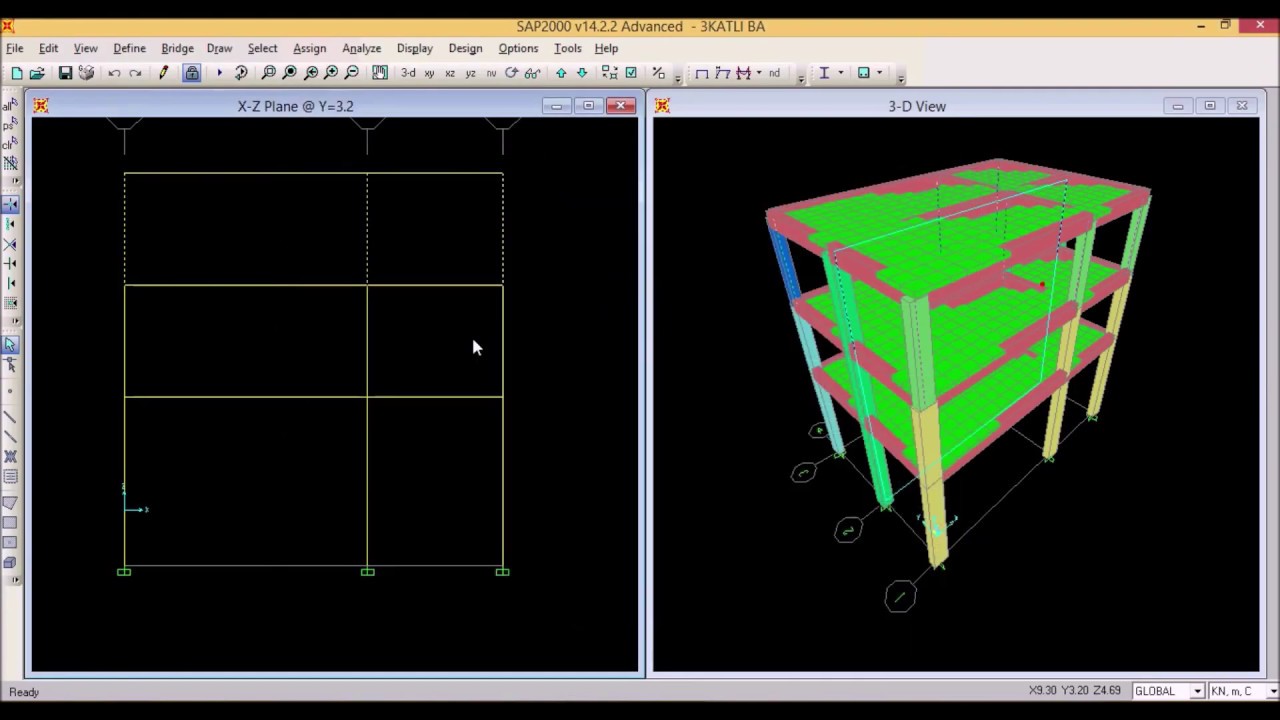The height and width of the screenshot is (720, 1280).
Task: Click the Draw Poly Area tool
Action: tap(10, 503)
